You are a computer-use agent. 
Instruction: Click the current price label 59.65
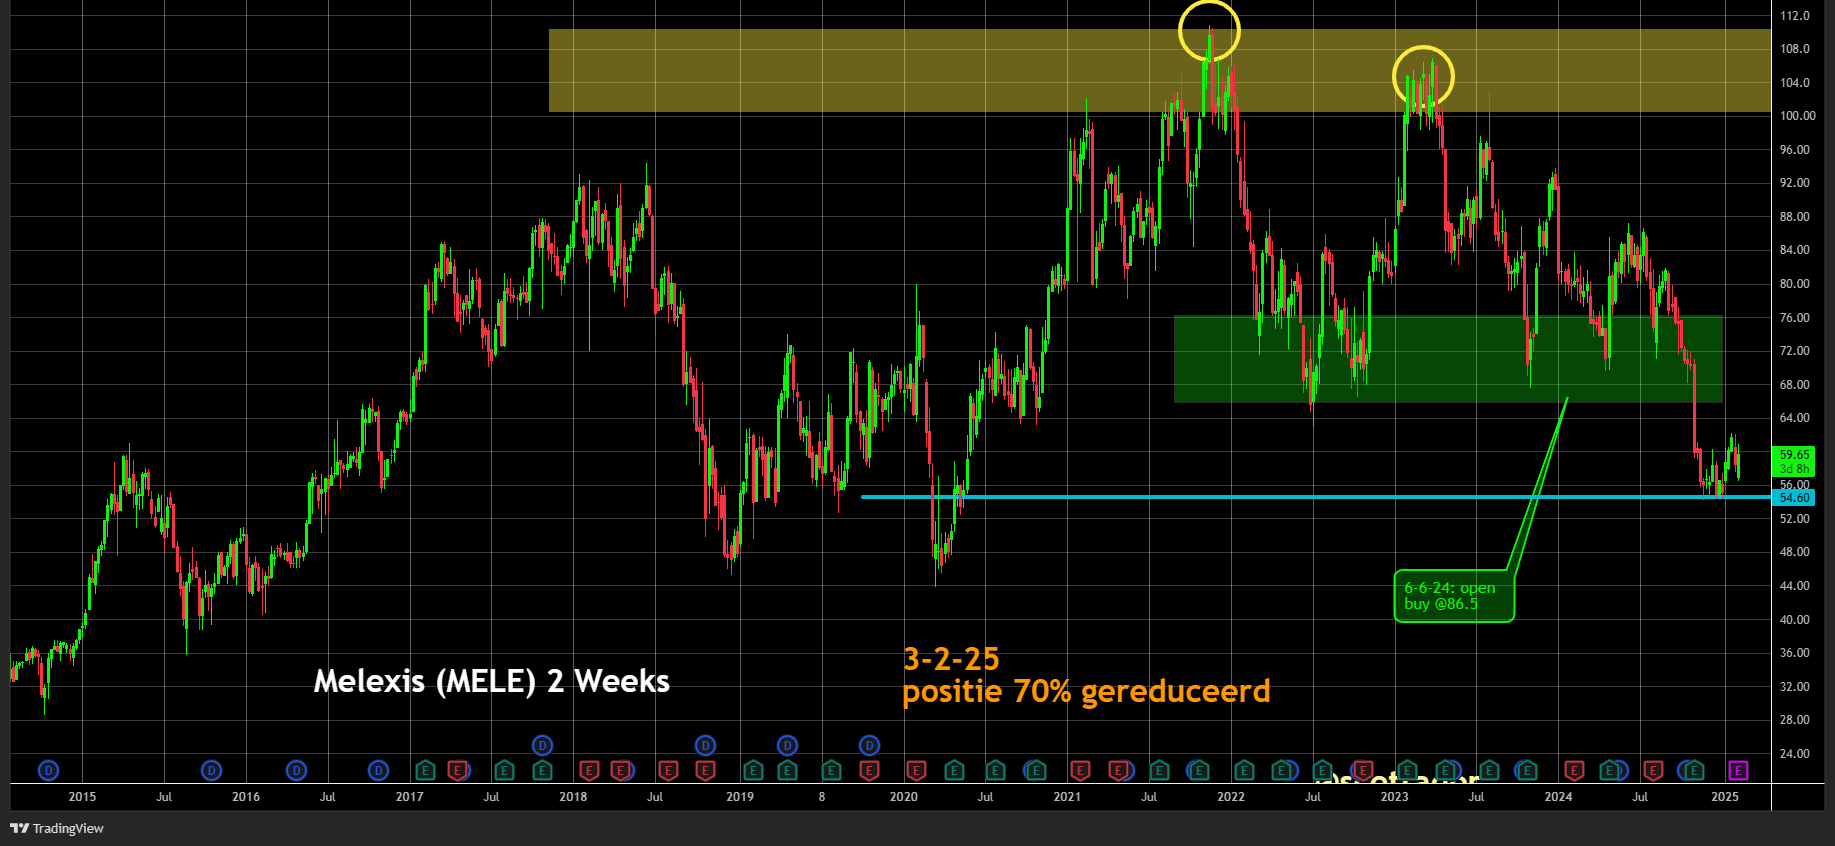tap(1794, 454)
